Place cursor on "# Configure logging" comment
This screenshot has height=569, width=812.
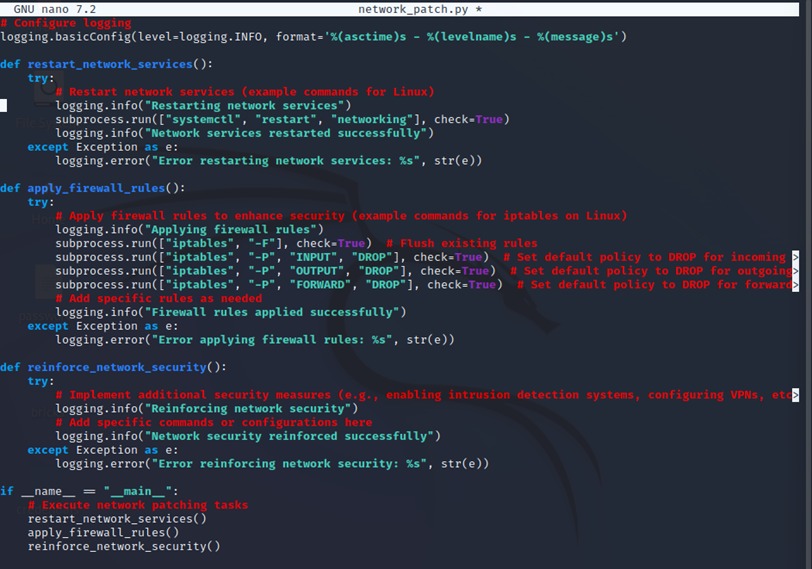(x=66, y=23)
